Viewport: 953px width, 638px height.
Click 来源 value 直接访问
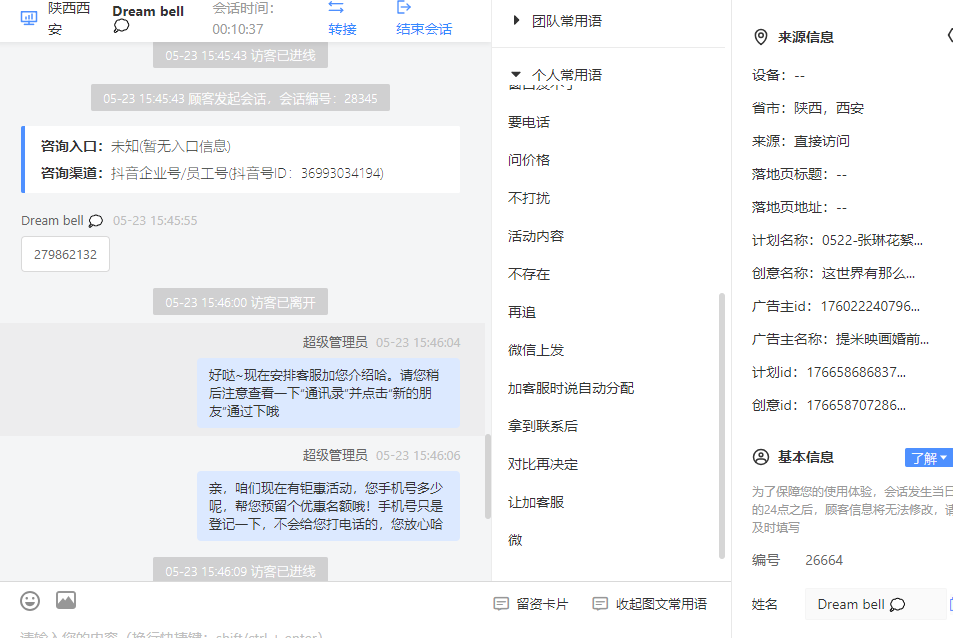pyautogui.click(x=822, y=141)
